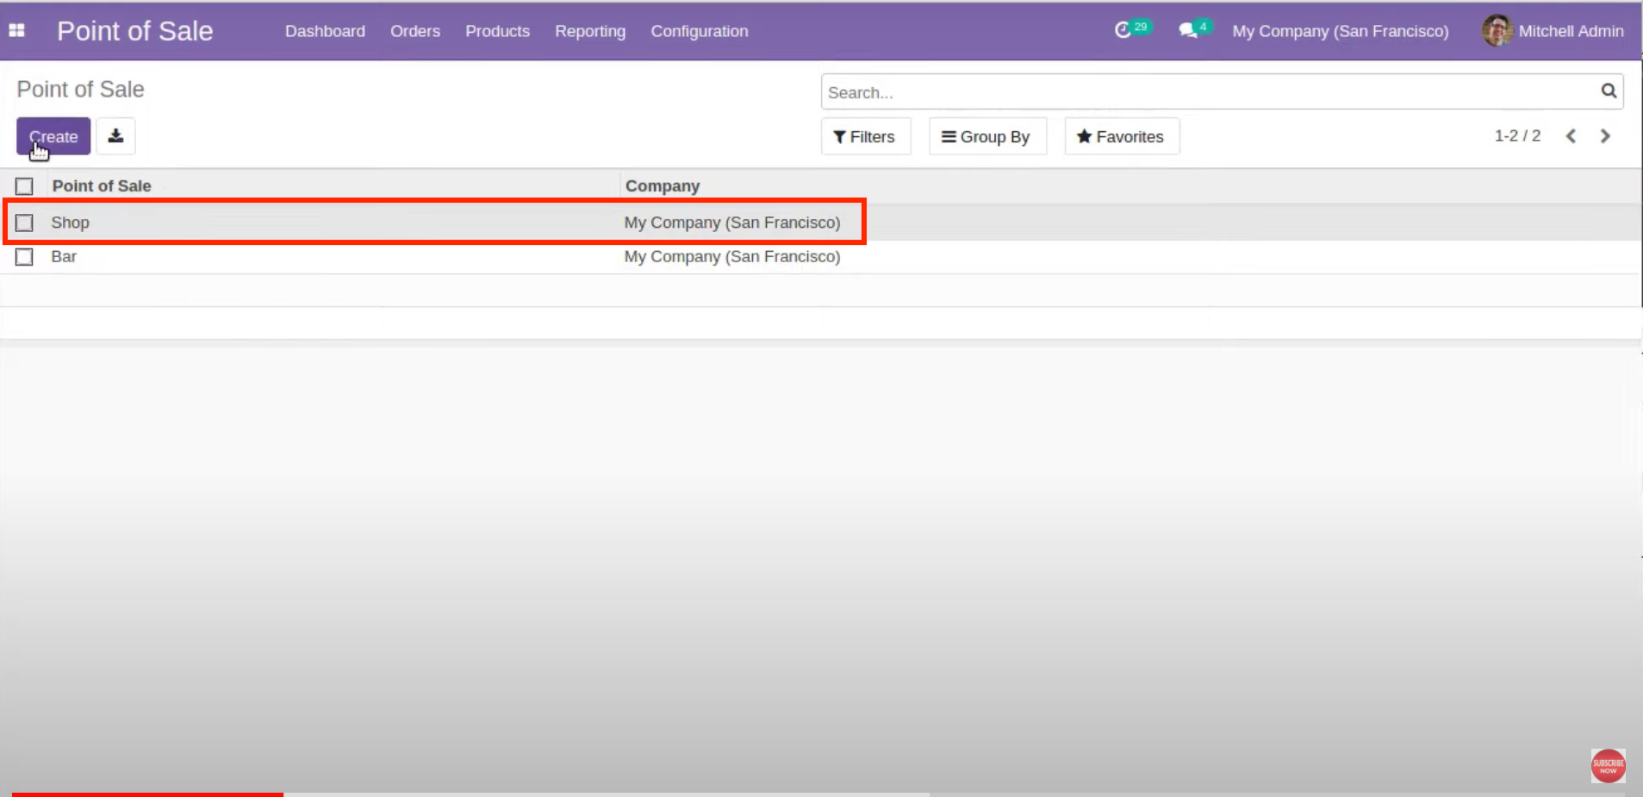Click inside the Search input field
This screenshot has height=797, width=1643.
[1200, 92]
